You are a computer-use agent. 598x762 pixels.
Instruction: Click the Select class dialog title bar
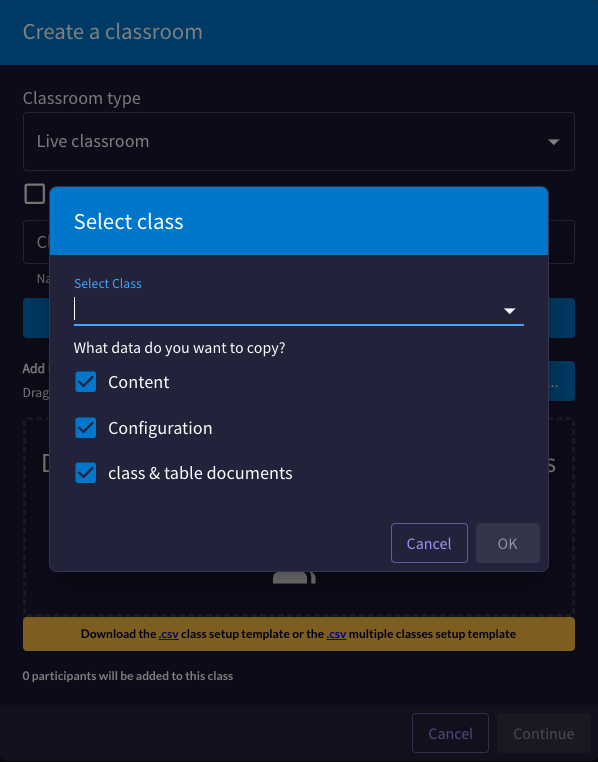[x=299, y=221]
